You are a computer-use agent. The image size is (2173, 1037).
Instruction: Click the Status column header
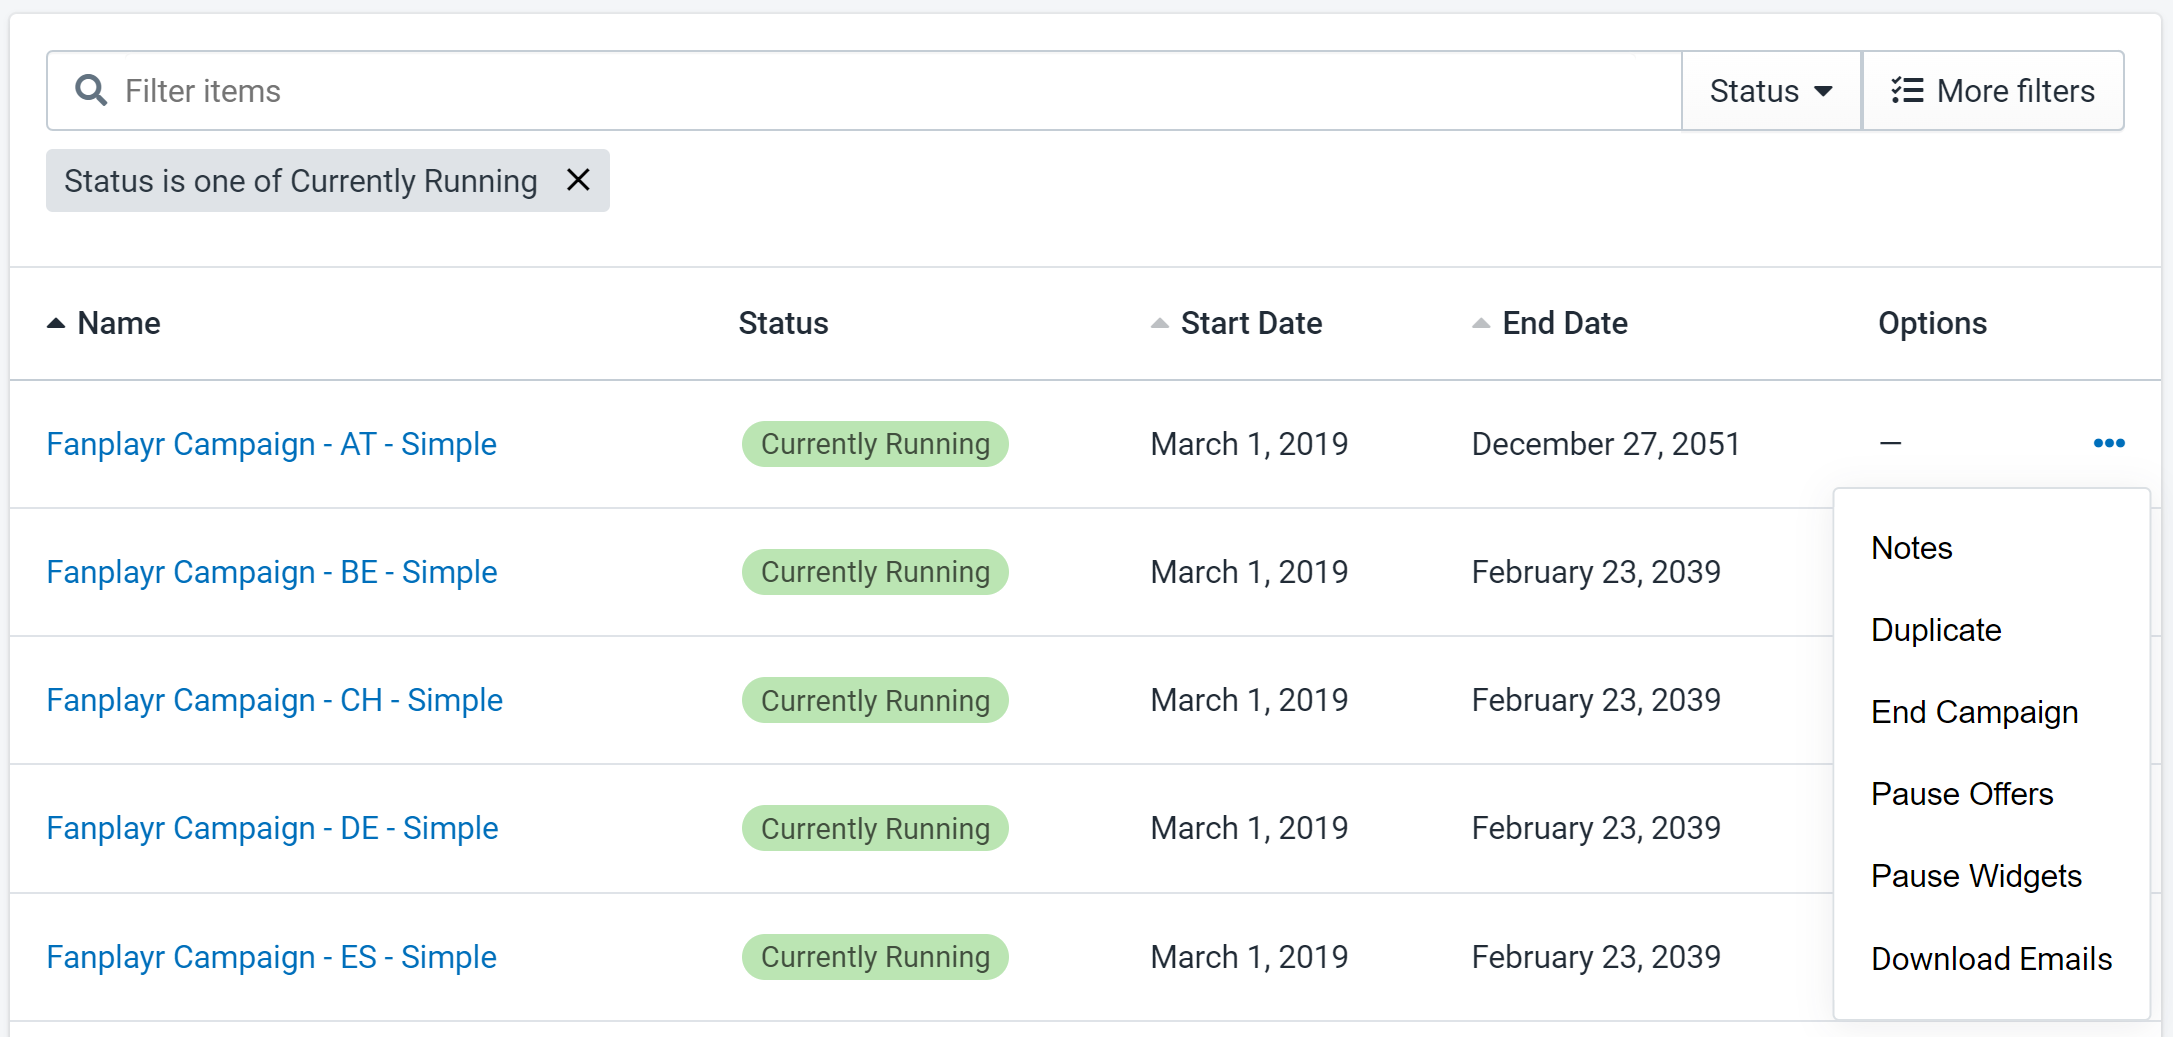click(x=783, y=323)
